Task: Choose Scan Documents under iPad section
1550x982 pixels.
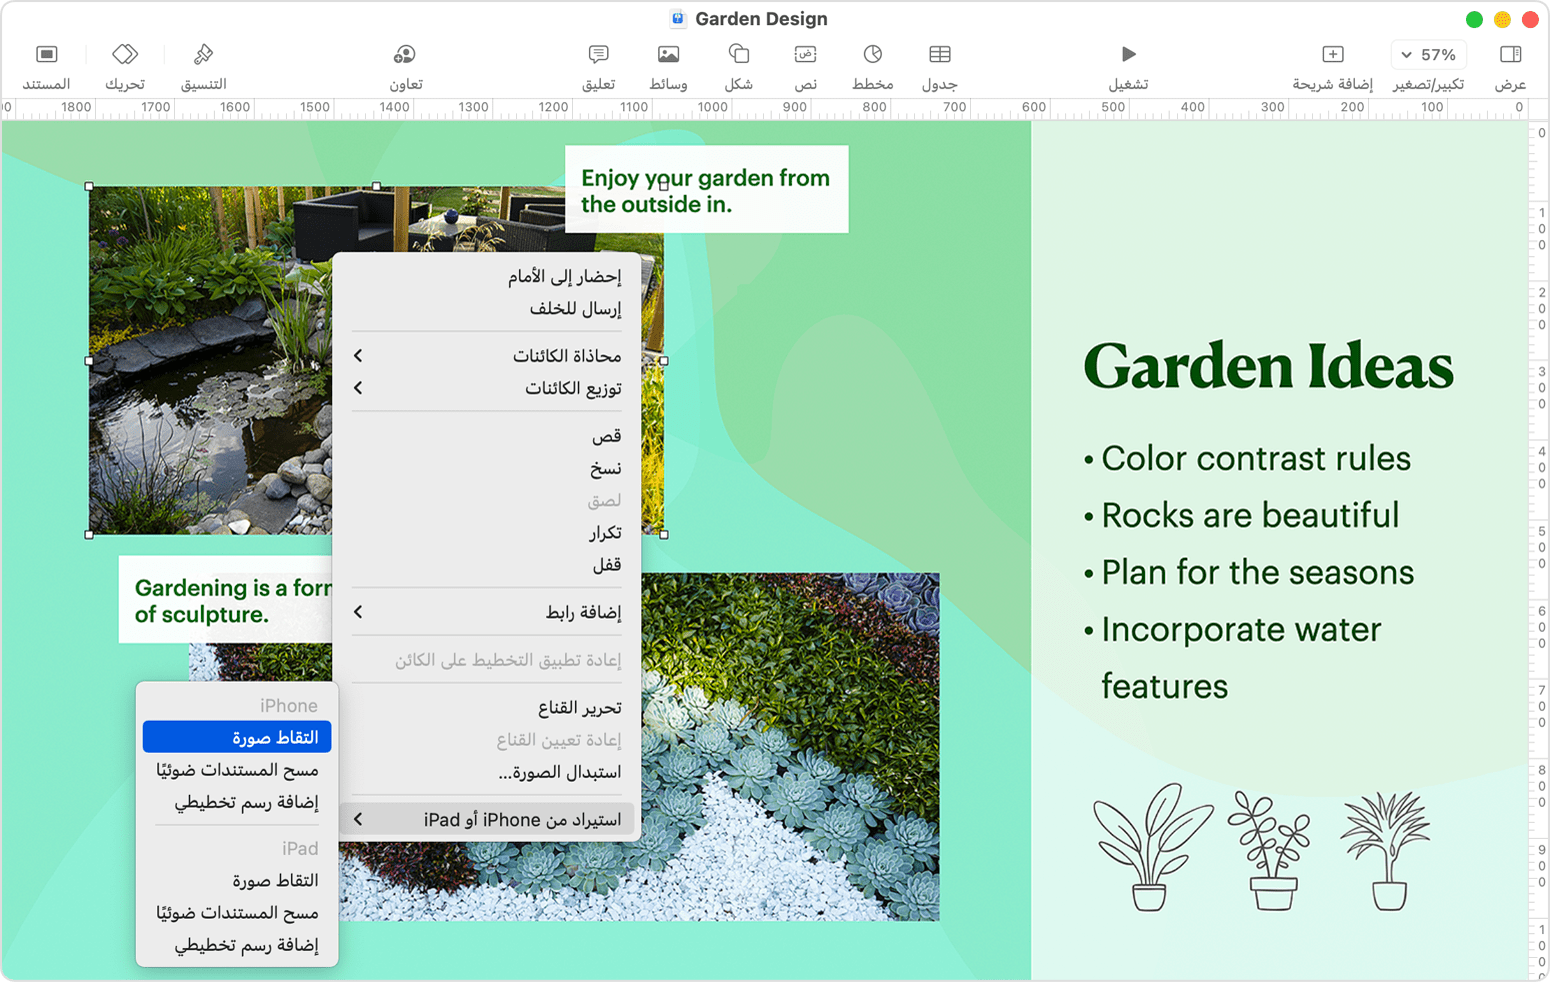Action: click(237, 913)
